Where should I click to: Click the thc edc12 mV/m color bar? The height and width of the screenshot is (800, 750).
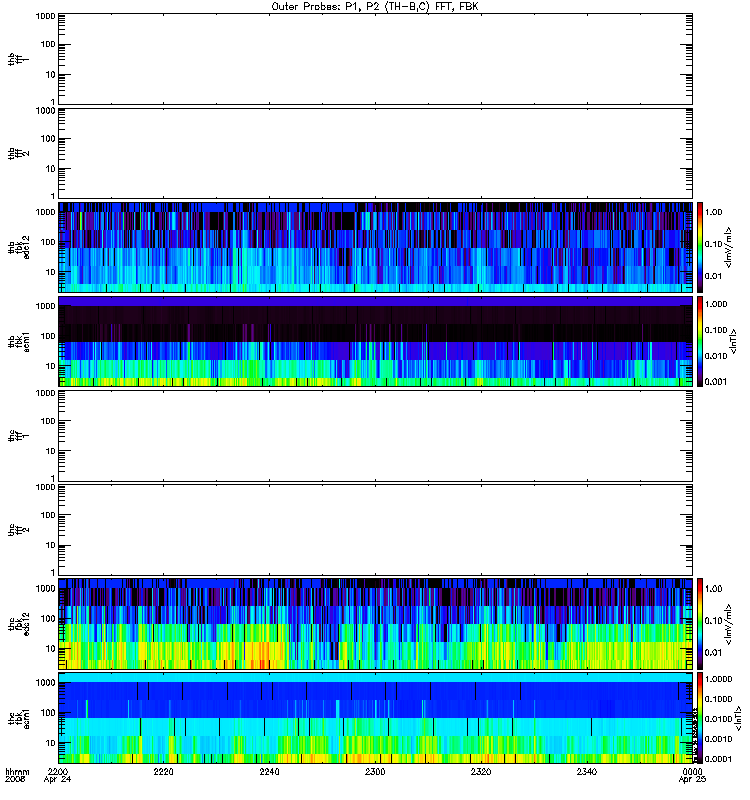700,624
